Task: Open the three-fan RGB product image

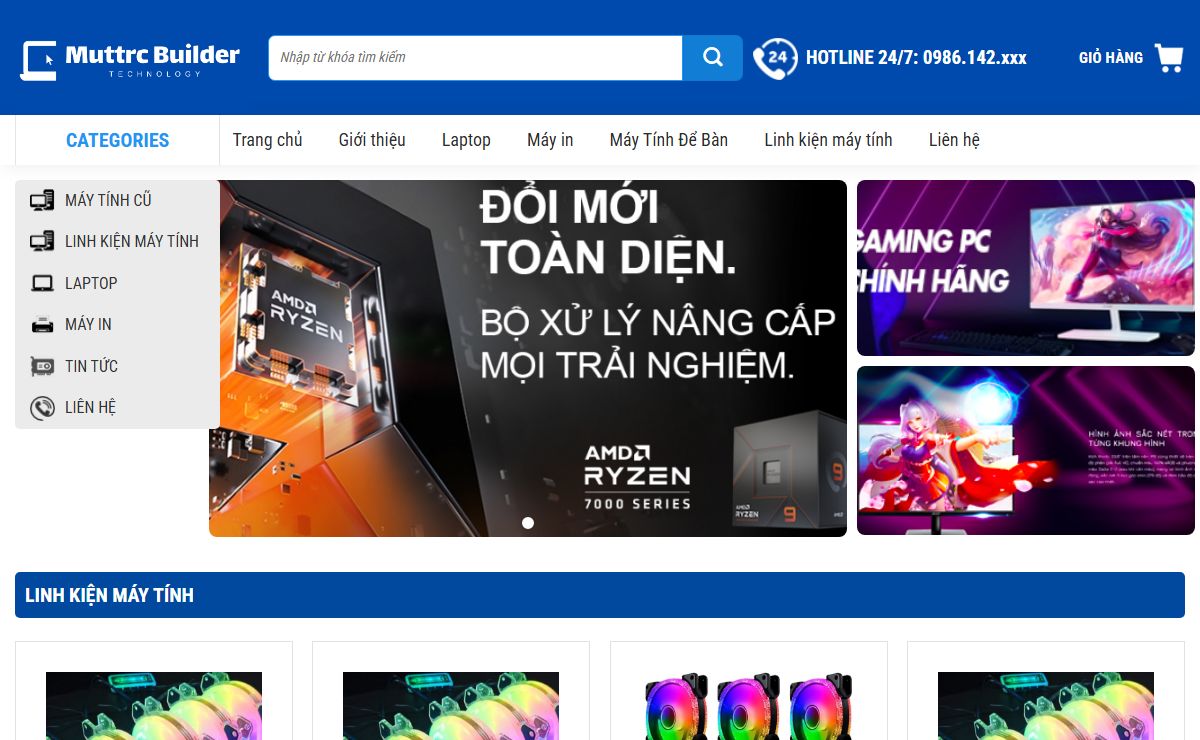Action: [748, 706]
